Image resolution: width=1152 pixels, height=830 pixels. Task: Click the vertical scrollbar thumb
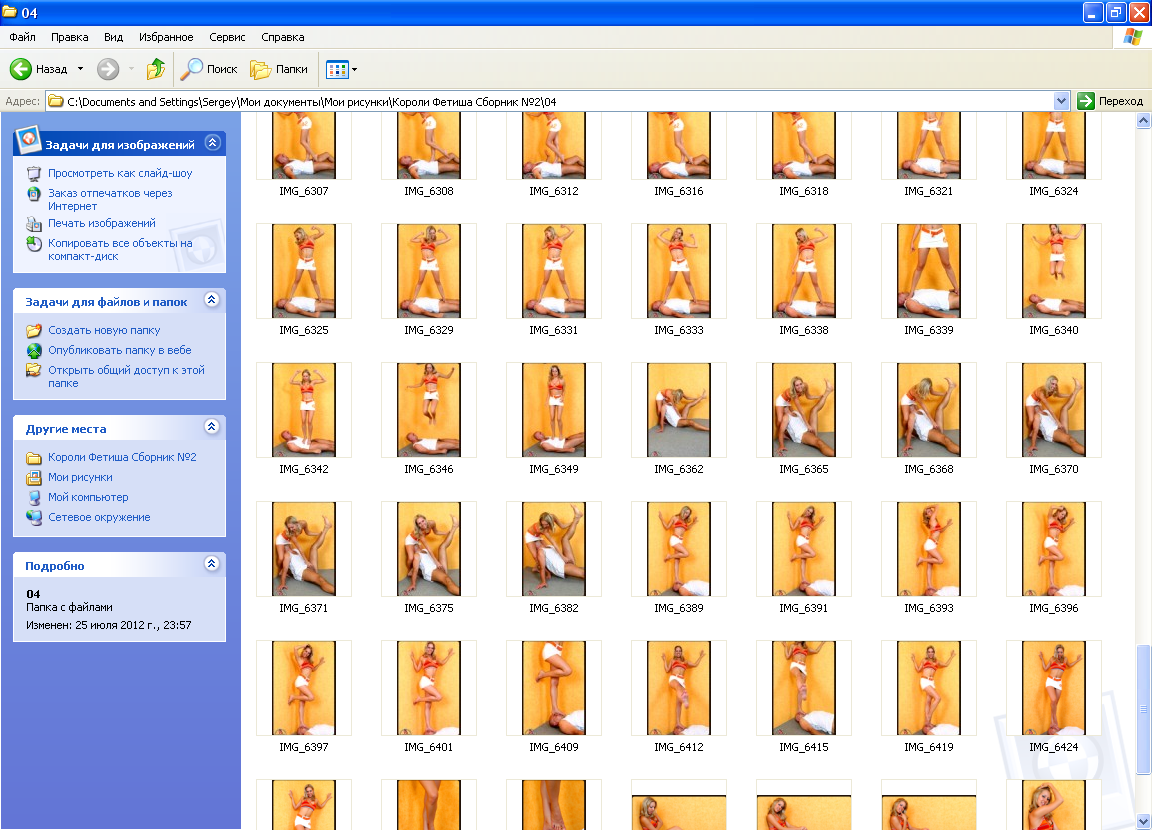(x=1143, y=710)
